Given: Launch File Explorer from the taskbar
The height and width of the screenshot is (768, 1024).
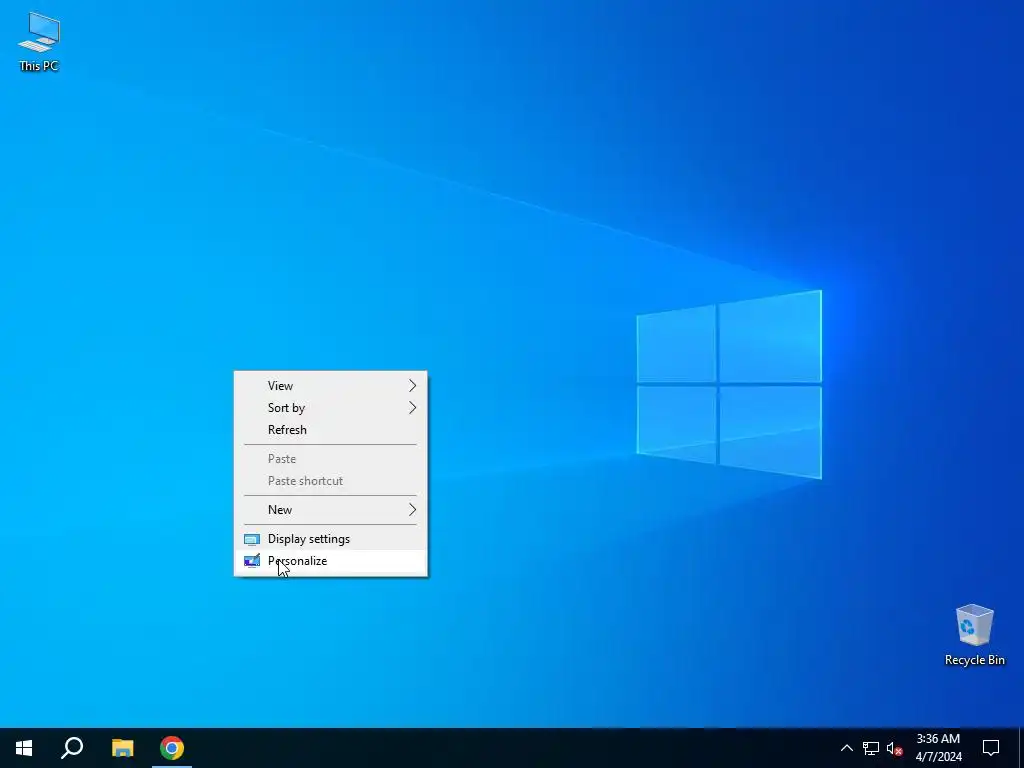Looking at the screenshot, I should click(x=122, y=748).
